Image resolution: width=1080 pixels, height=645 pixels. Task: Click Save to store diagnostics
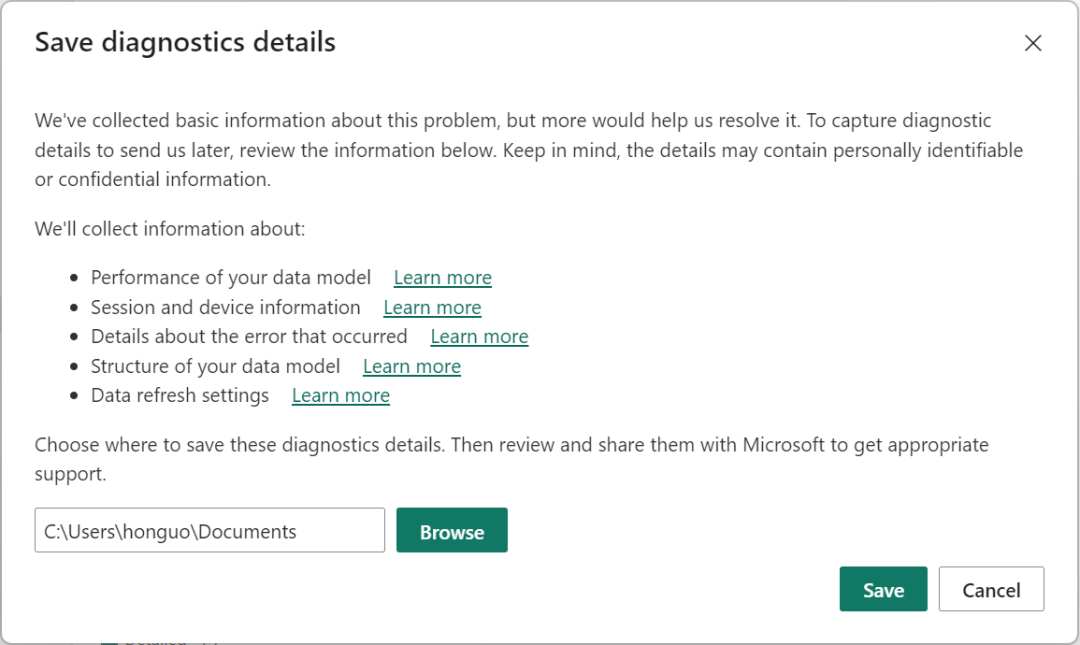883,589
